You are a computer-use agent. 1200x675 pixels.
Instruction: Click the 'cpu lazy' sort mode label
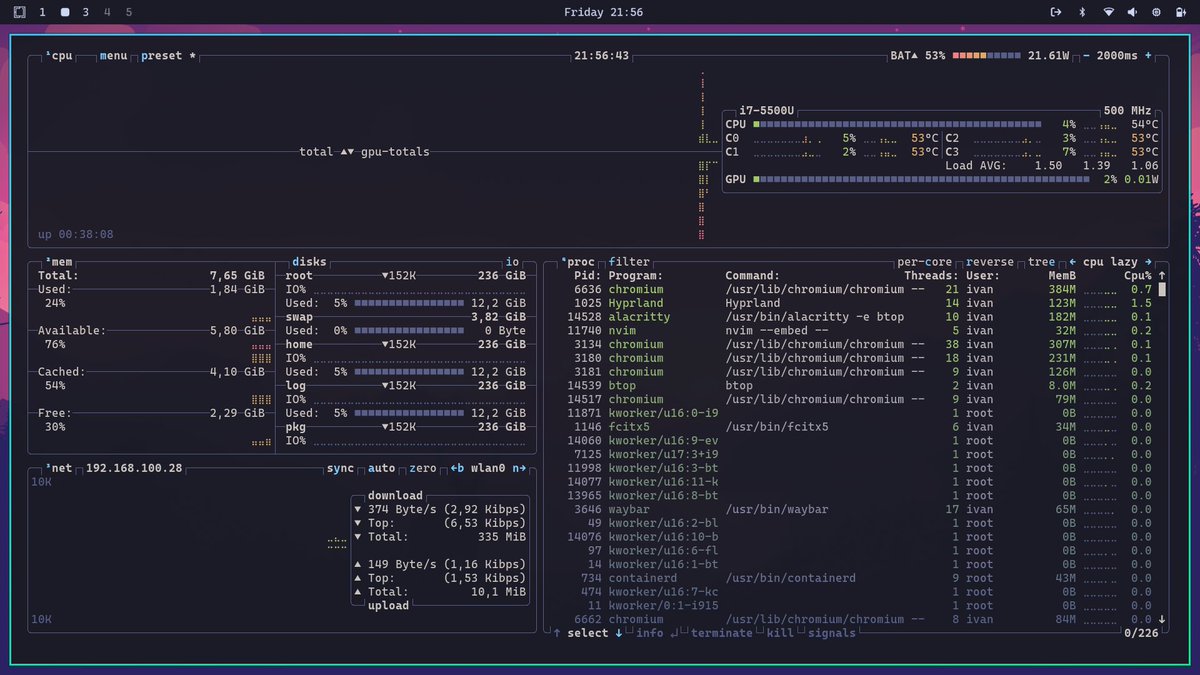[x=1111, y=262]
